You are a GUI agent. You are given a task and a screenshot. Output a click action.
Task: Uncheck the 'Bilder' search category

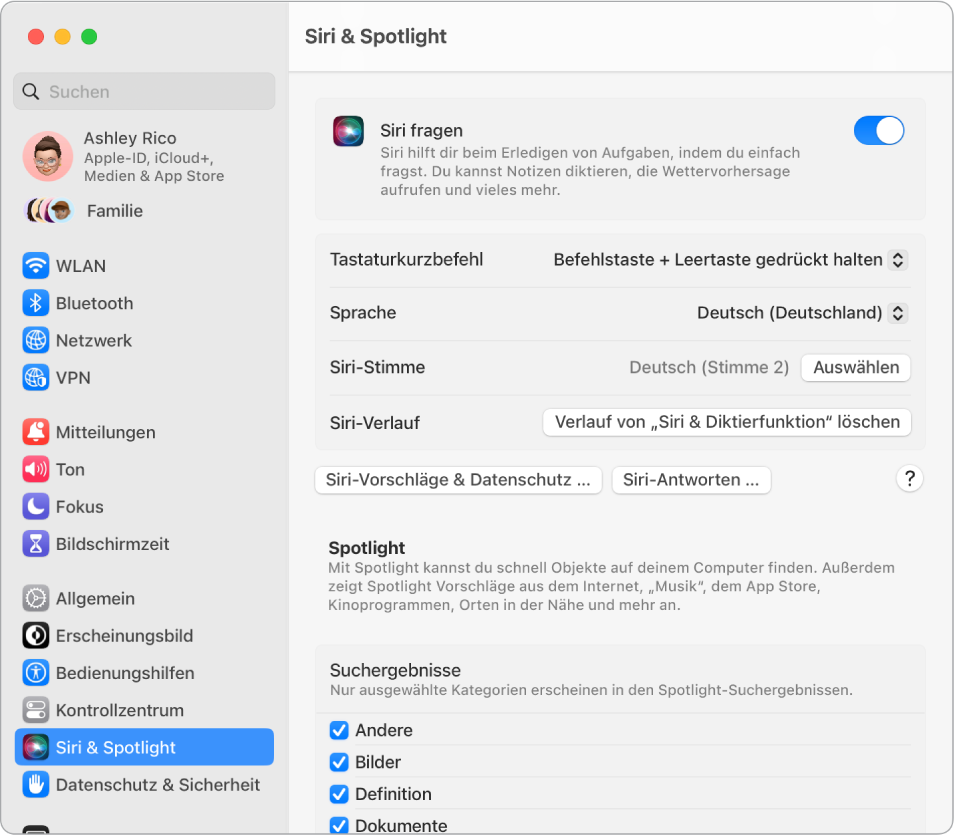point(338,762)
